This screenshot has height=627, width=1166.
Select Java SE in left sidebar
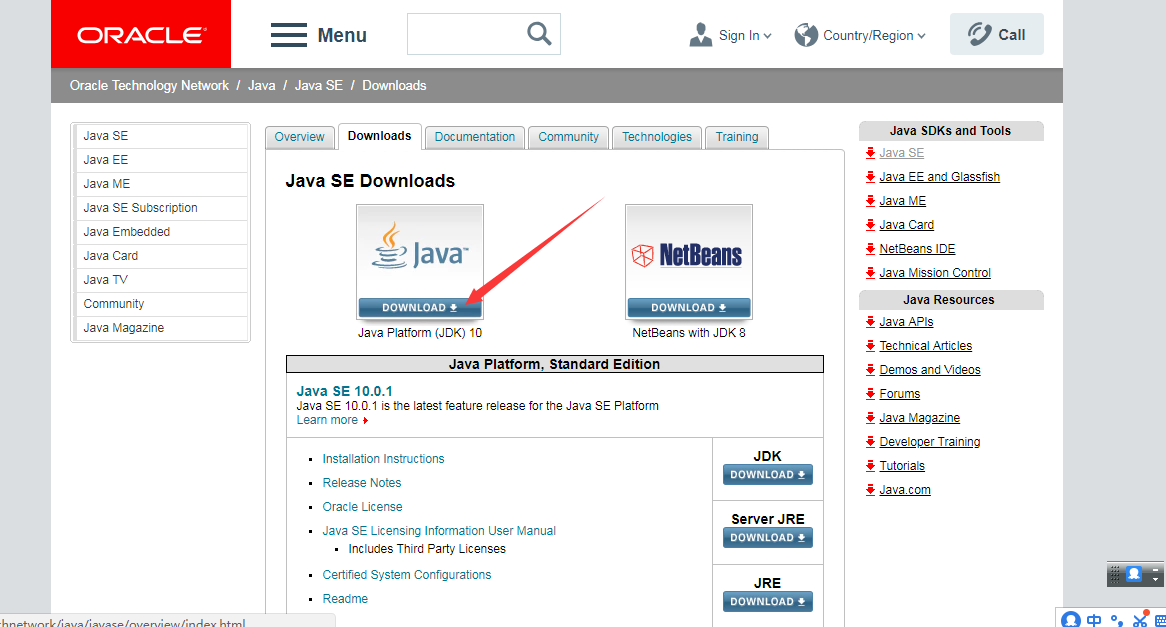click(x=161, y=136)
